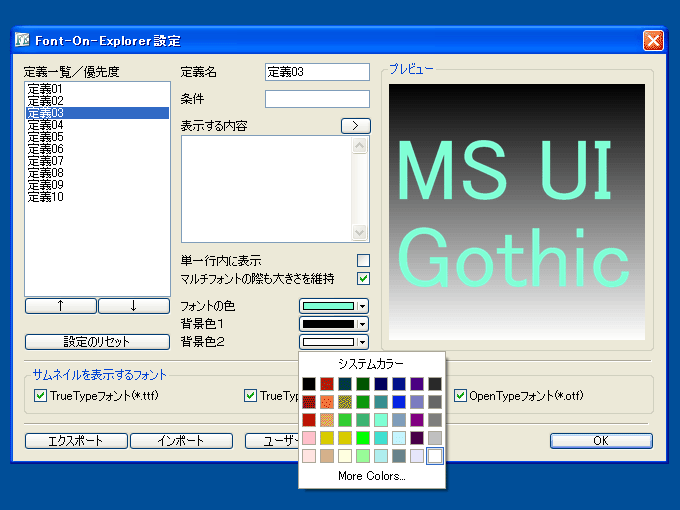Open the > button beside 表示する内容
This screenshot has width=680, height=510.
[x=356, y=126]
